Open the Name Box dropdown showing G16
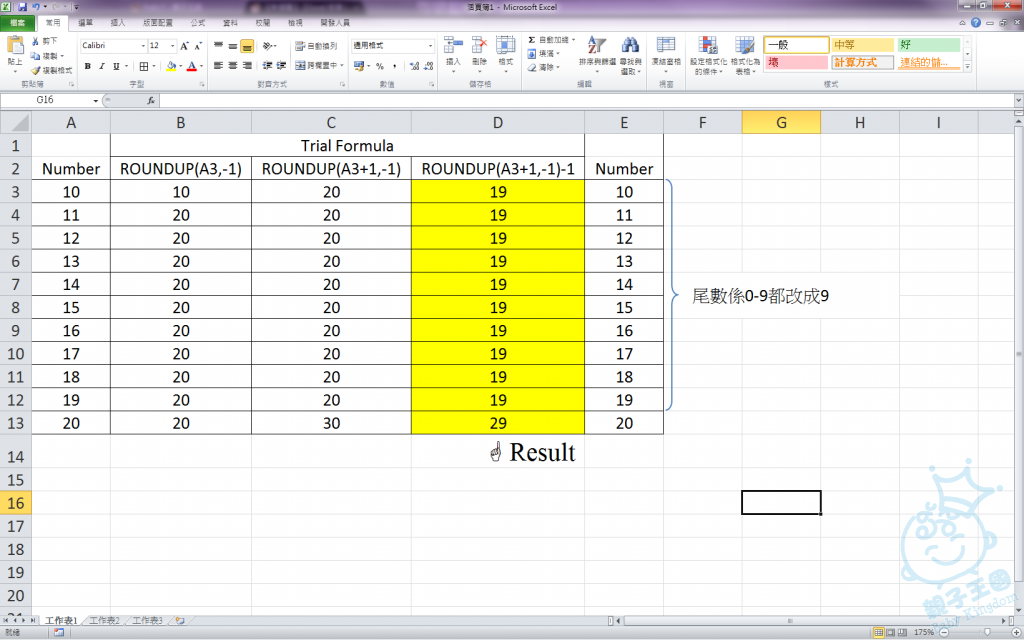1024x640 pixels. (95, 101)
